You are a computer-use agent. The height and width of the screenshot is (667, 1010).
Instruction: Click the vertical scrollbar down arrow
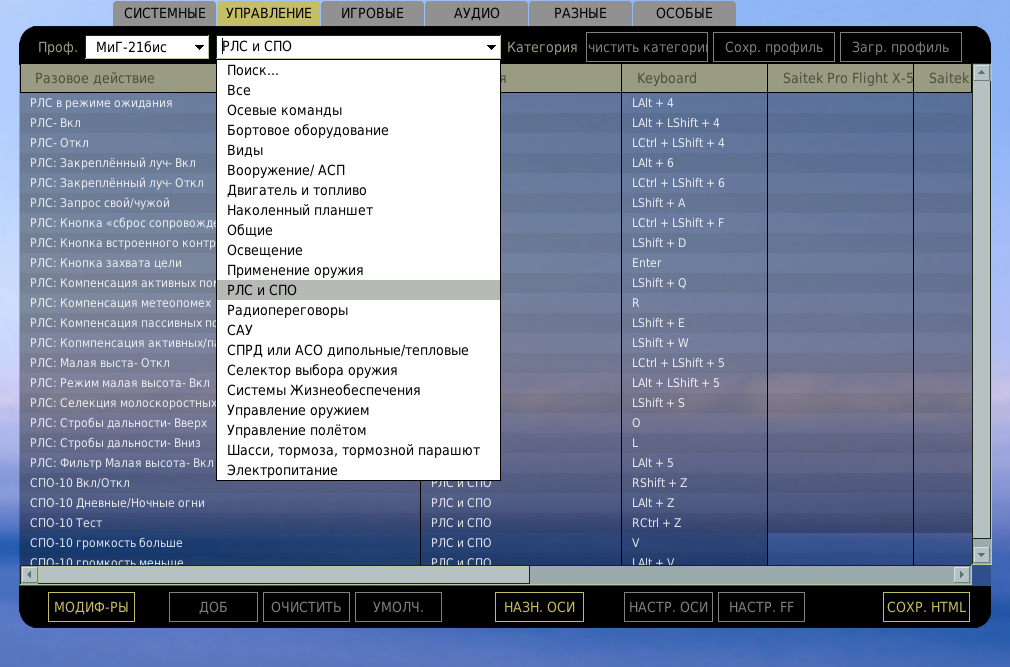point(981,554)
